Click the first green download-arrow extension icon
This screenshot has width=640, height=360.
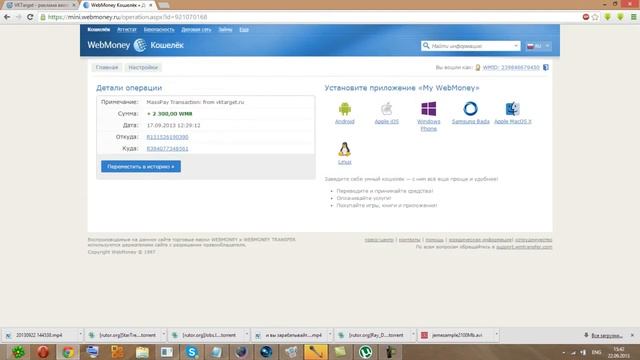pos(608,17)
